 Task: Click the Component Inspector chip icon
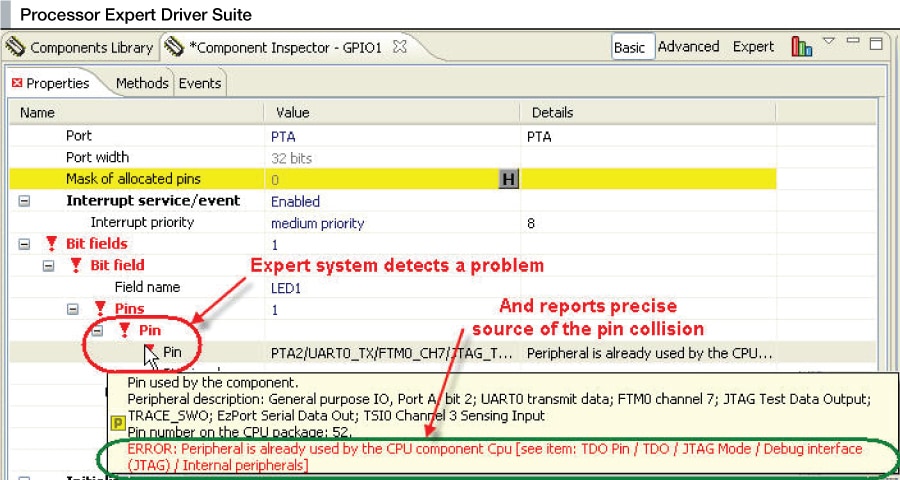[x=174, y=47]
